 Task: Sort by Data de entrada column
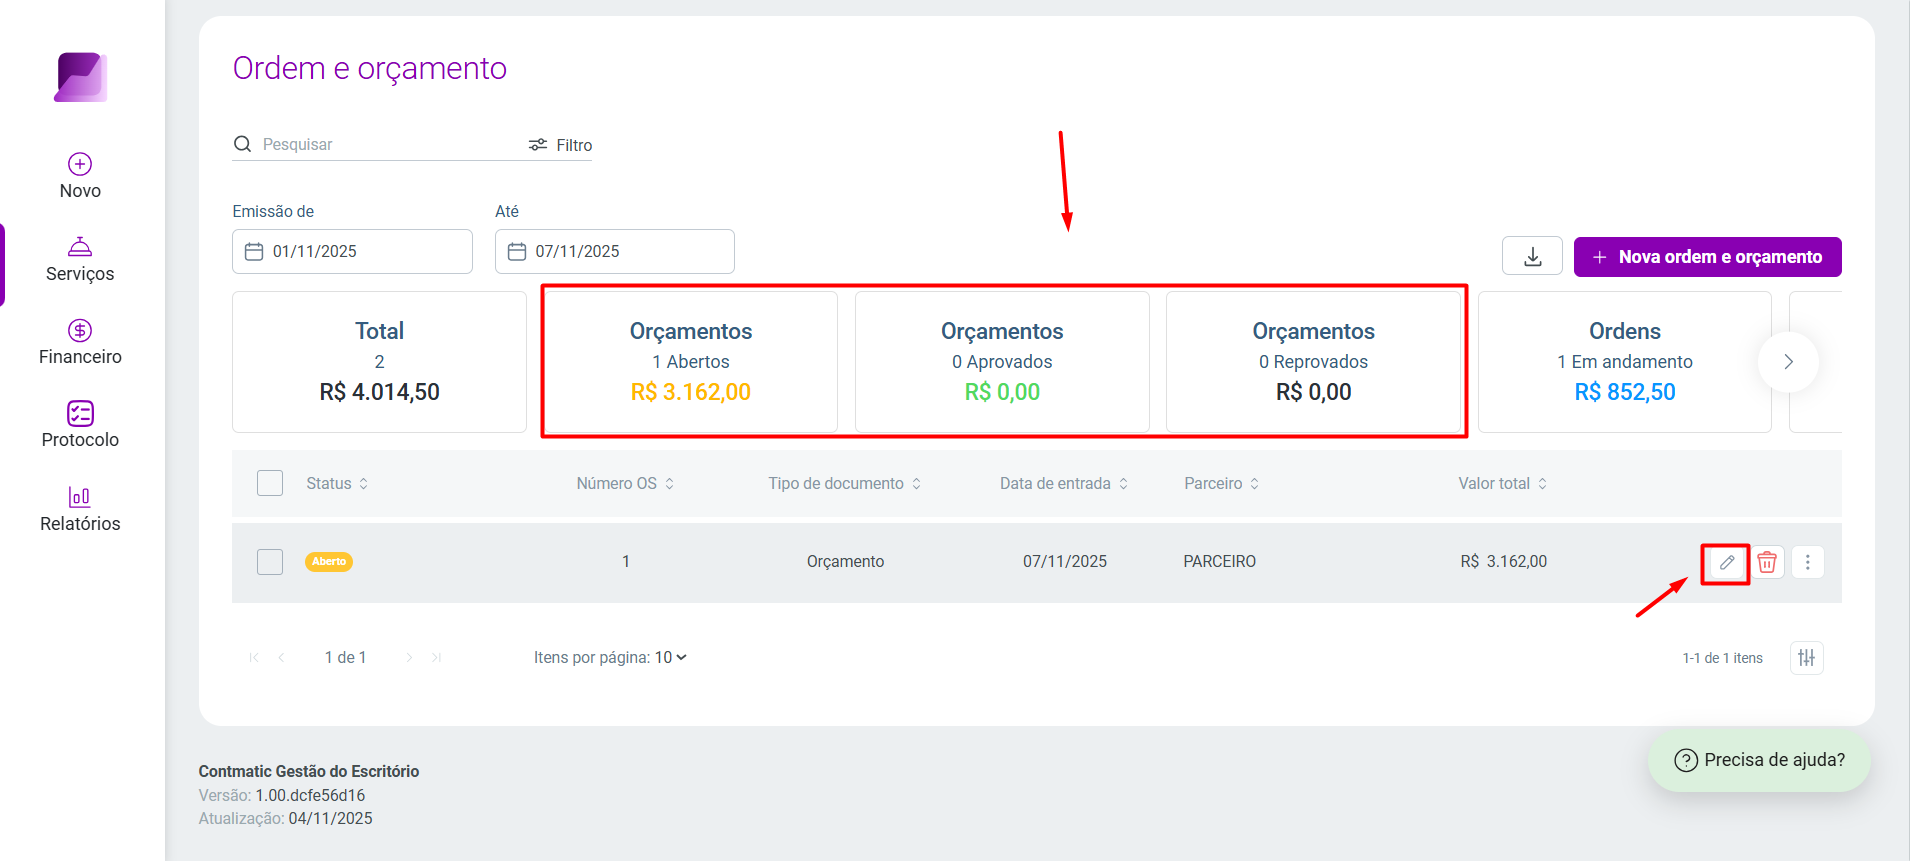click(1064, 483)
